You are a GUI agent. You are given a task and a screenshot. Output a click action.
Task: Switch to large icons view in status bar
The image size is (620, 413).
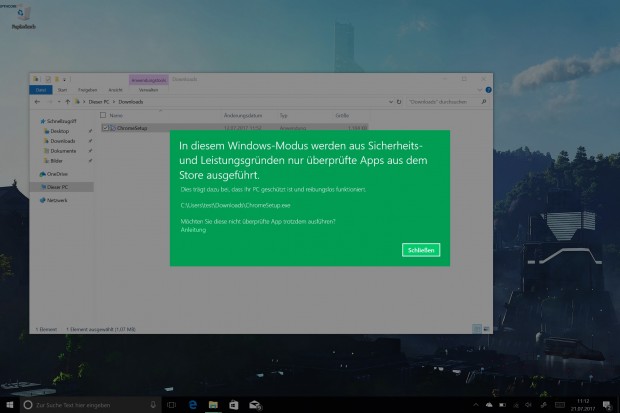point(486,329)
